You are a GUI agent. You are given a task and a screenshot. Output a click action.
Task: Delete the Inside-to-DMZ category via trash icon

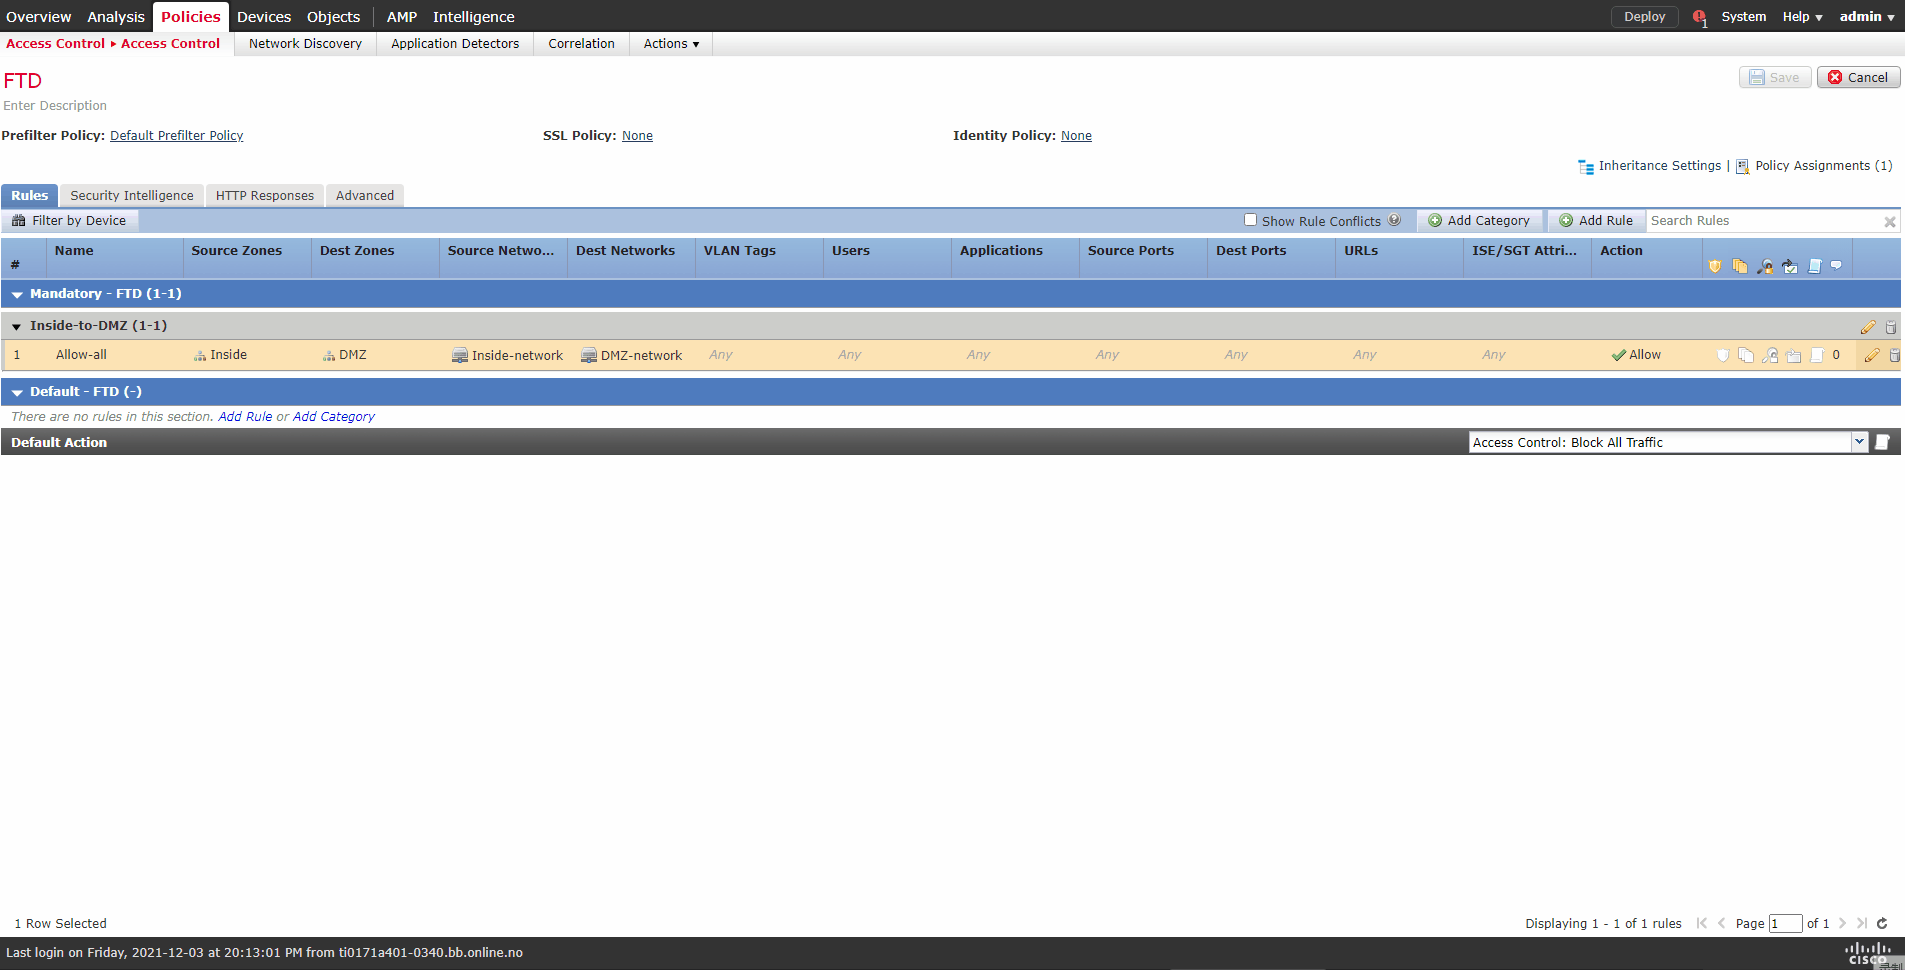1890,327
